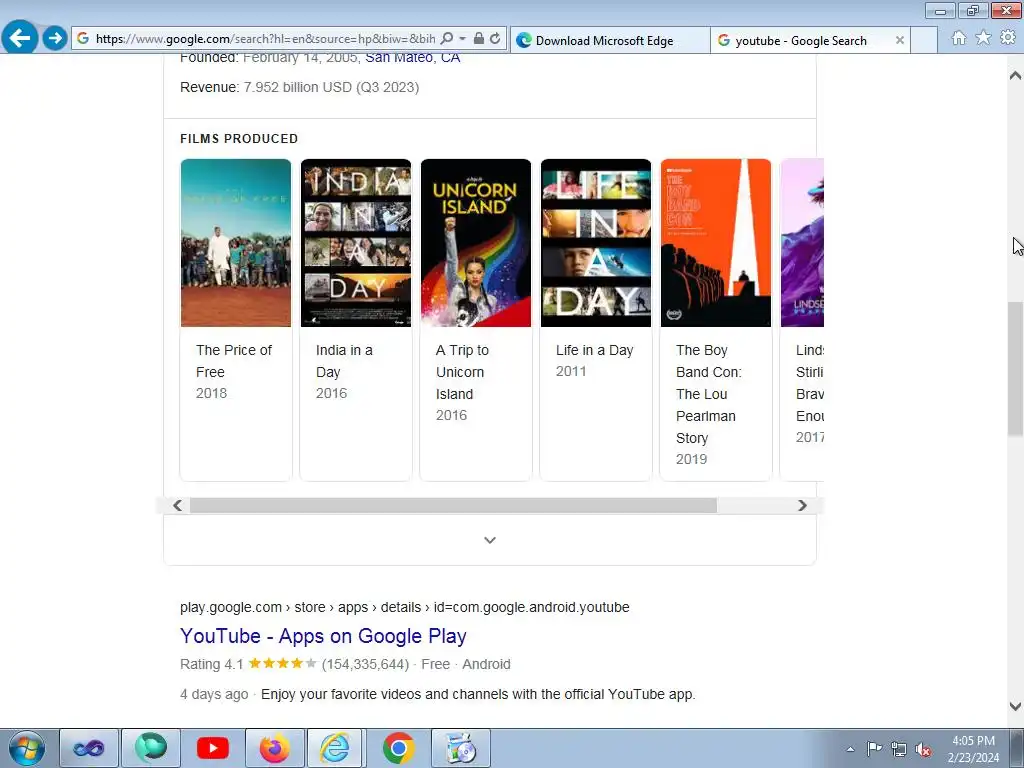Screen dimensions: 1024x768
Task: Click the page scrollbar down arrow
Action: coord(1015,706)
